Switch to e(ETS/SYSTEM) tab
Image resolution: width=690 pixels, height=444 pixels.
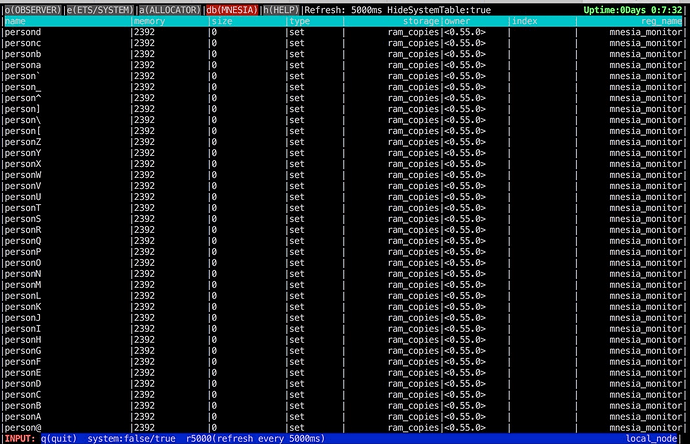coord(100,10)
